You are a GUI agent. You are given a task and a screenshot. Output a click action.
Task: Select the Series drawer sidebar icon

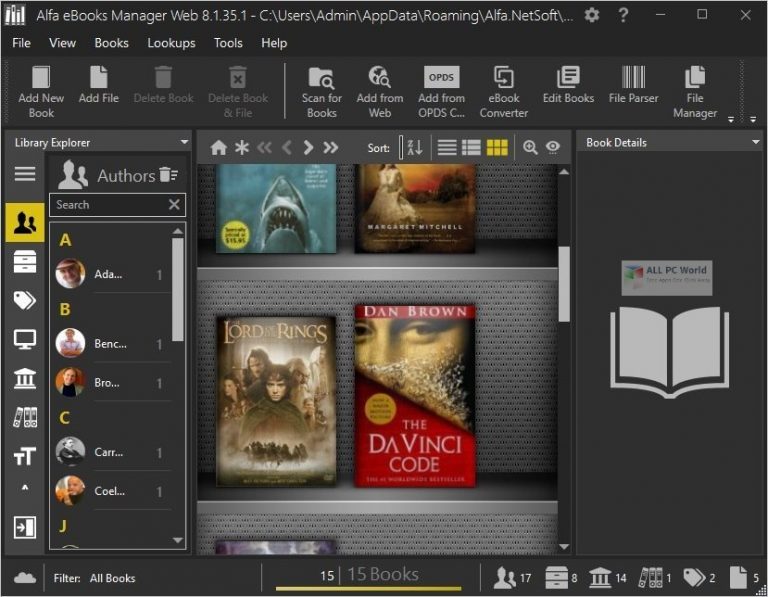[25, 261]
